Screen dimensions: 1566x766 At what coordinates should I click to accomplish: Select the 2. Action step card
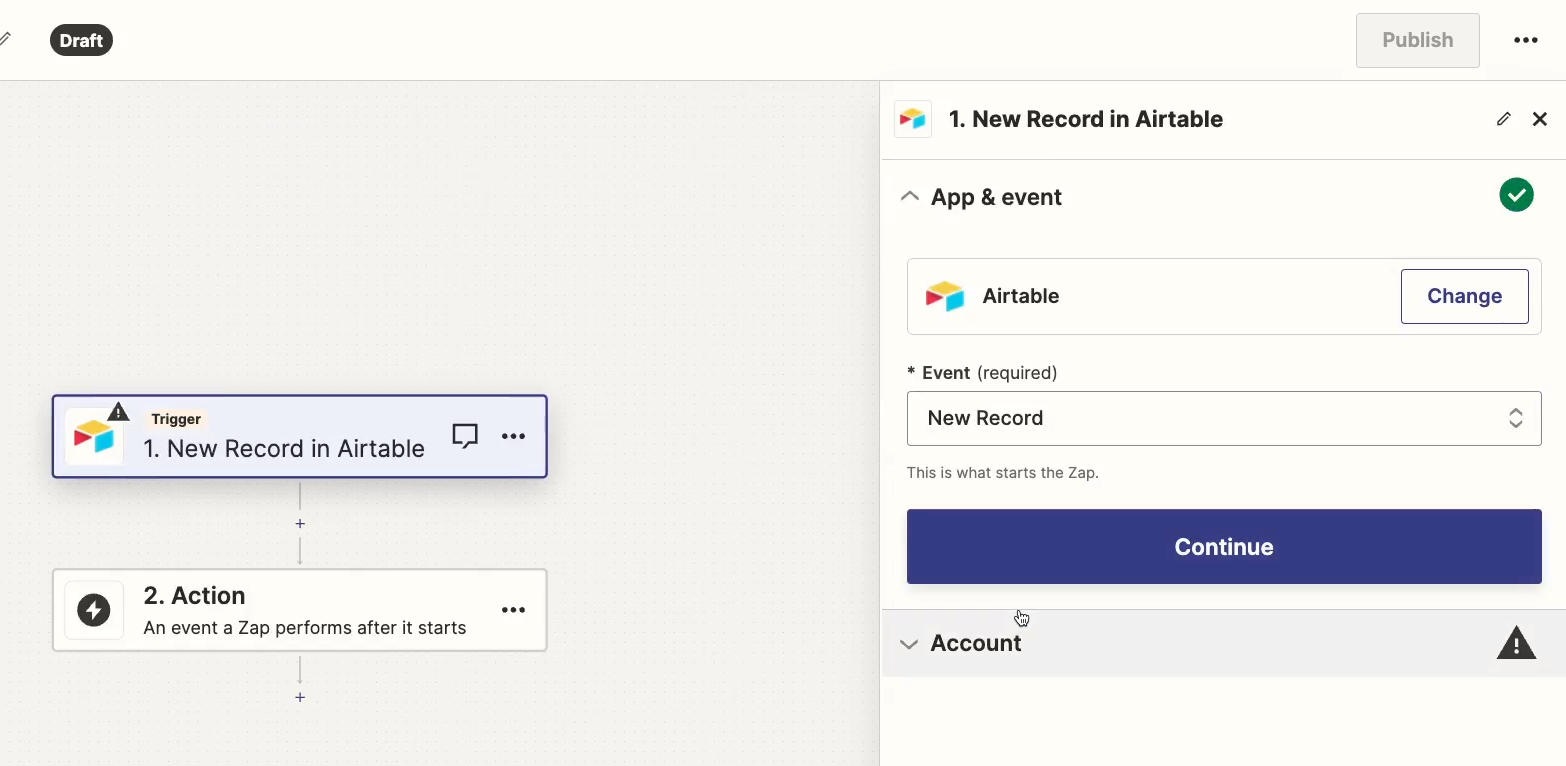[299, 610]
